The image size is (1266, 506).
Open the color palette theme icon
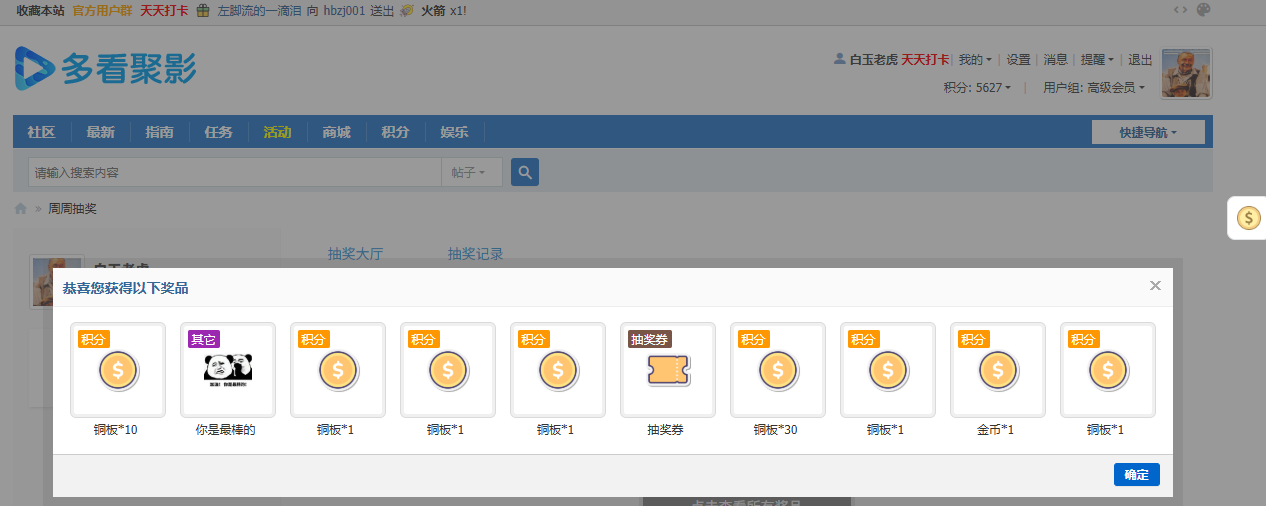[1204, 10]
